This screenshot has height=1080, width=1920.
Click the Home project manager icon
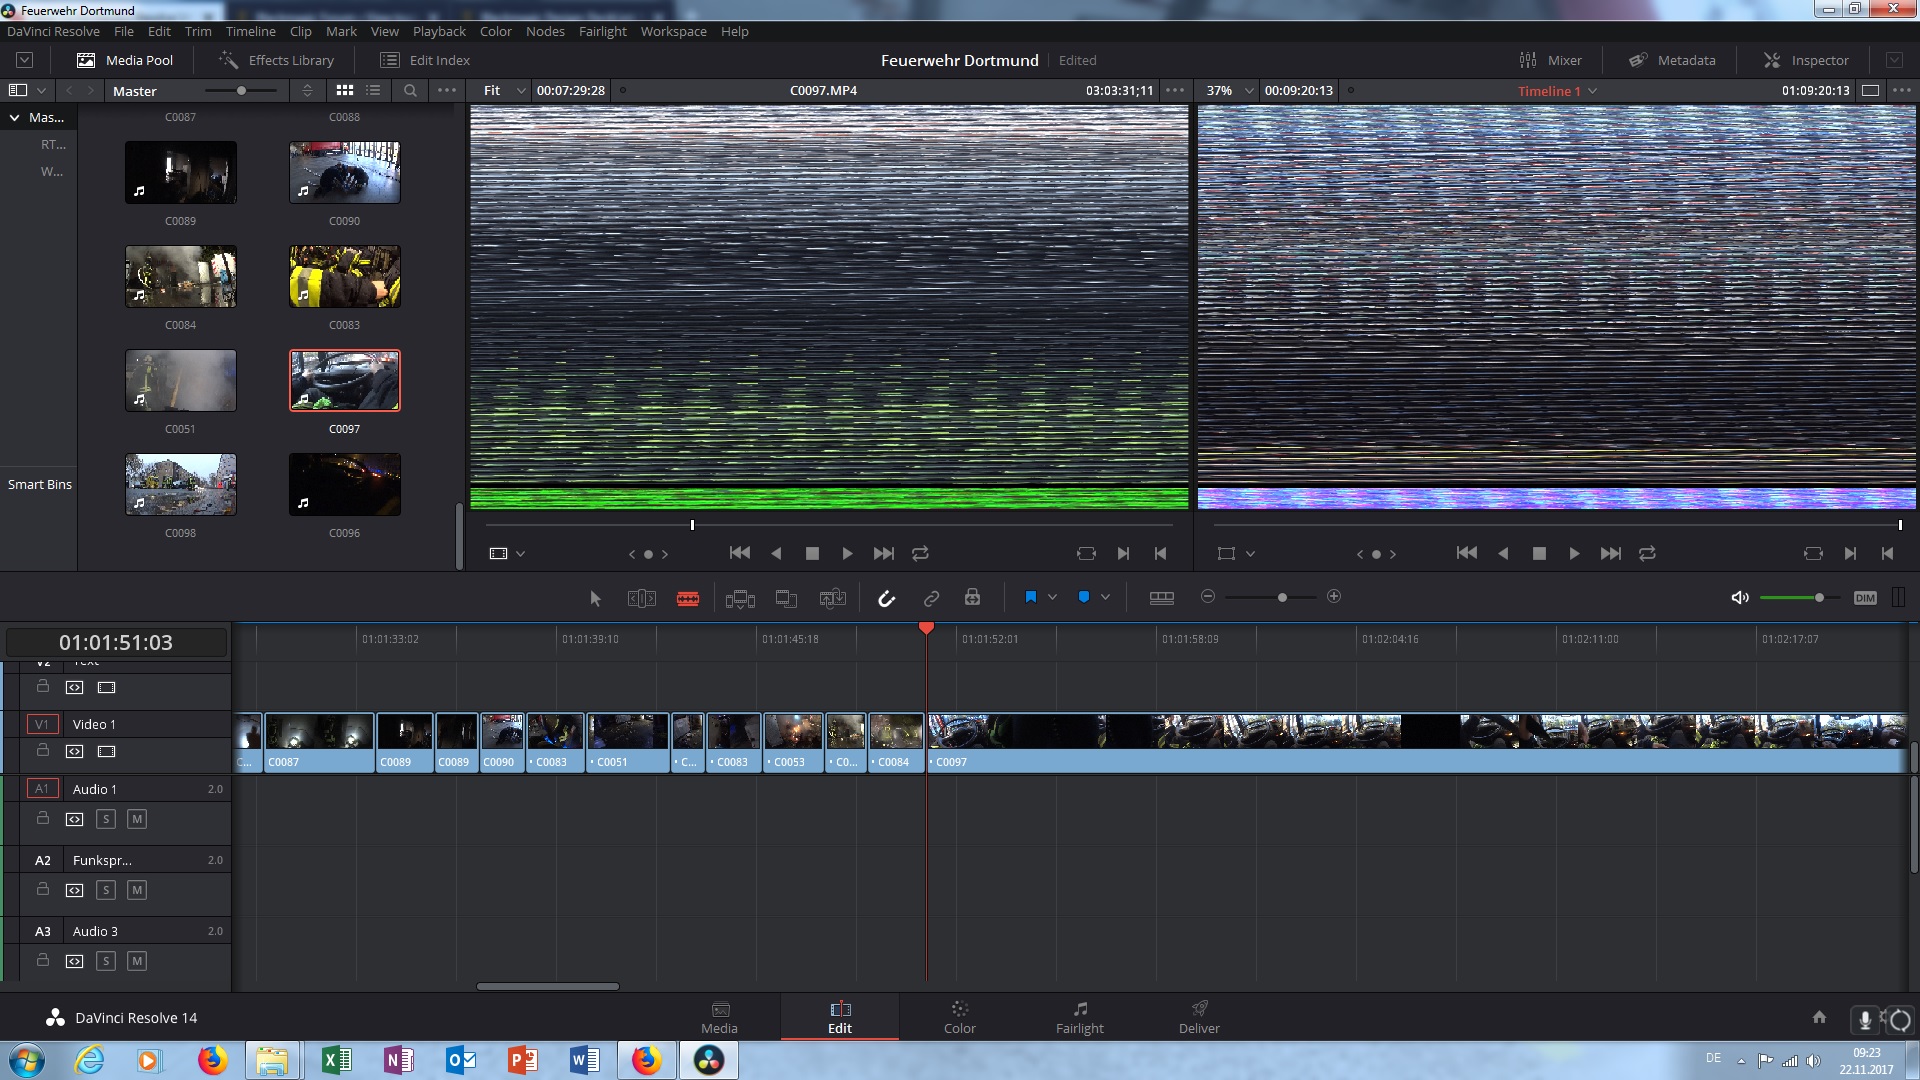[x=1819, y=1017]
